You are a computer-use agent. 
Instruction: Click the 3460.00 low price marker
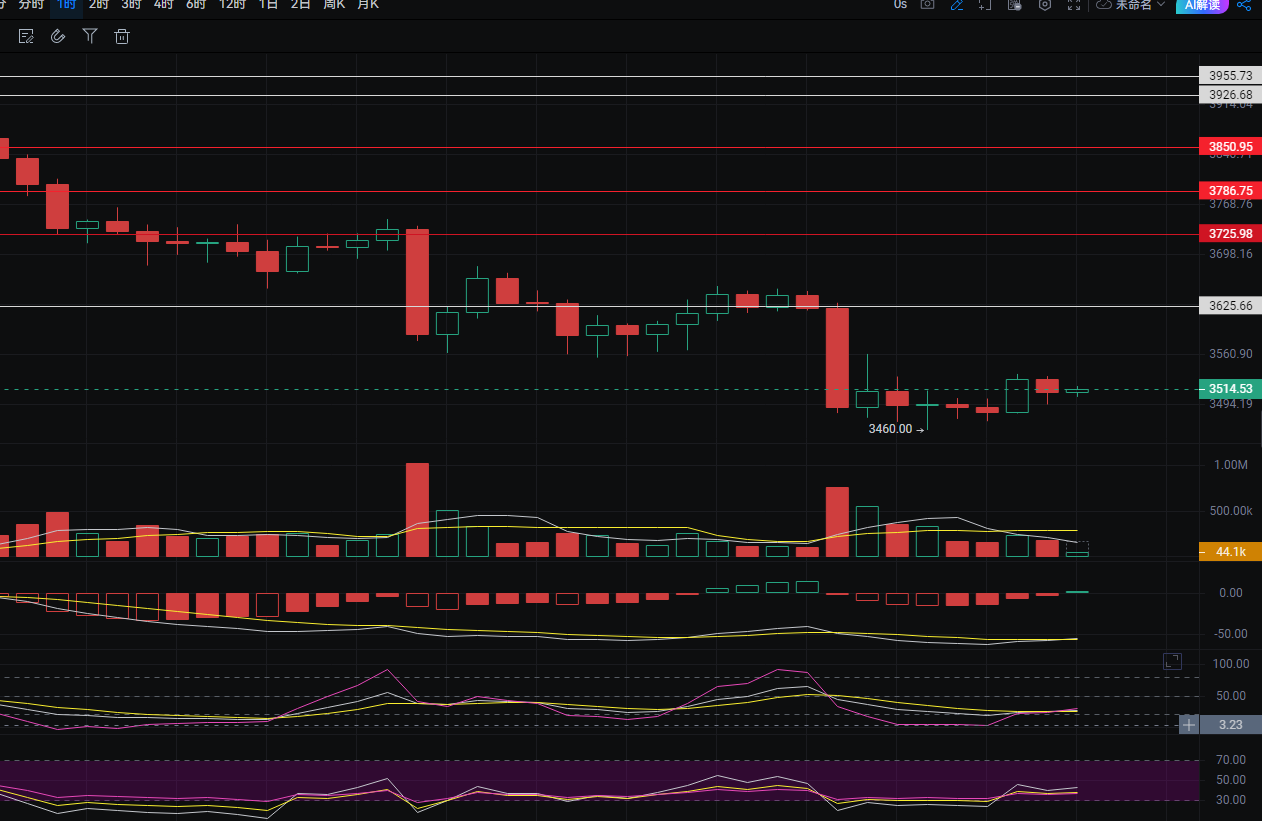[x=890, y=429]
